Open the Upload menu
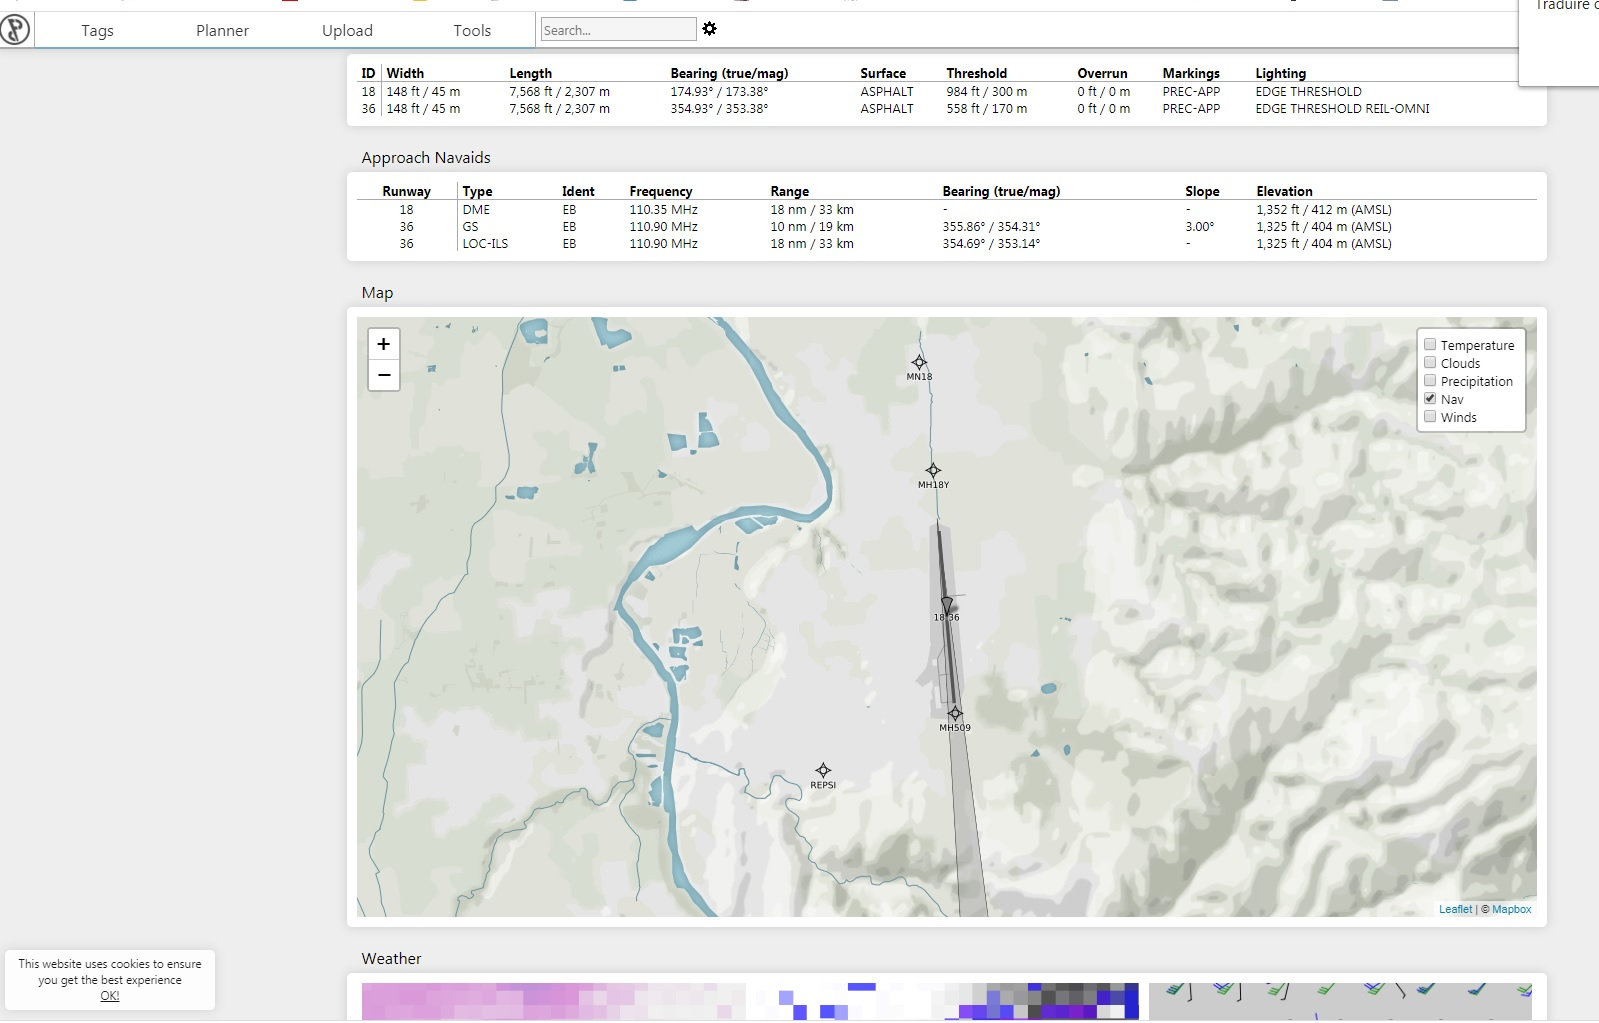1599x1023 pixels. tap(347, 31)
